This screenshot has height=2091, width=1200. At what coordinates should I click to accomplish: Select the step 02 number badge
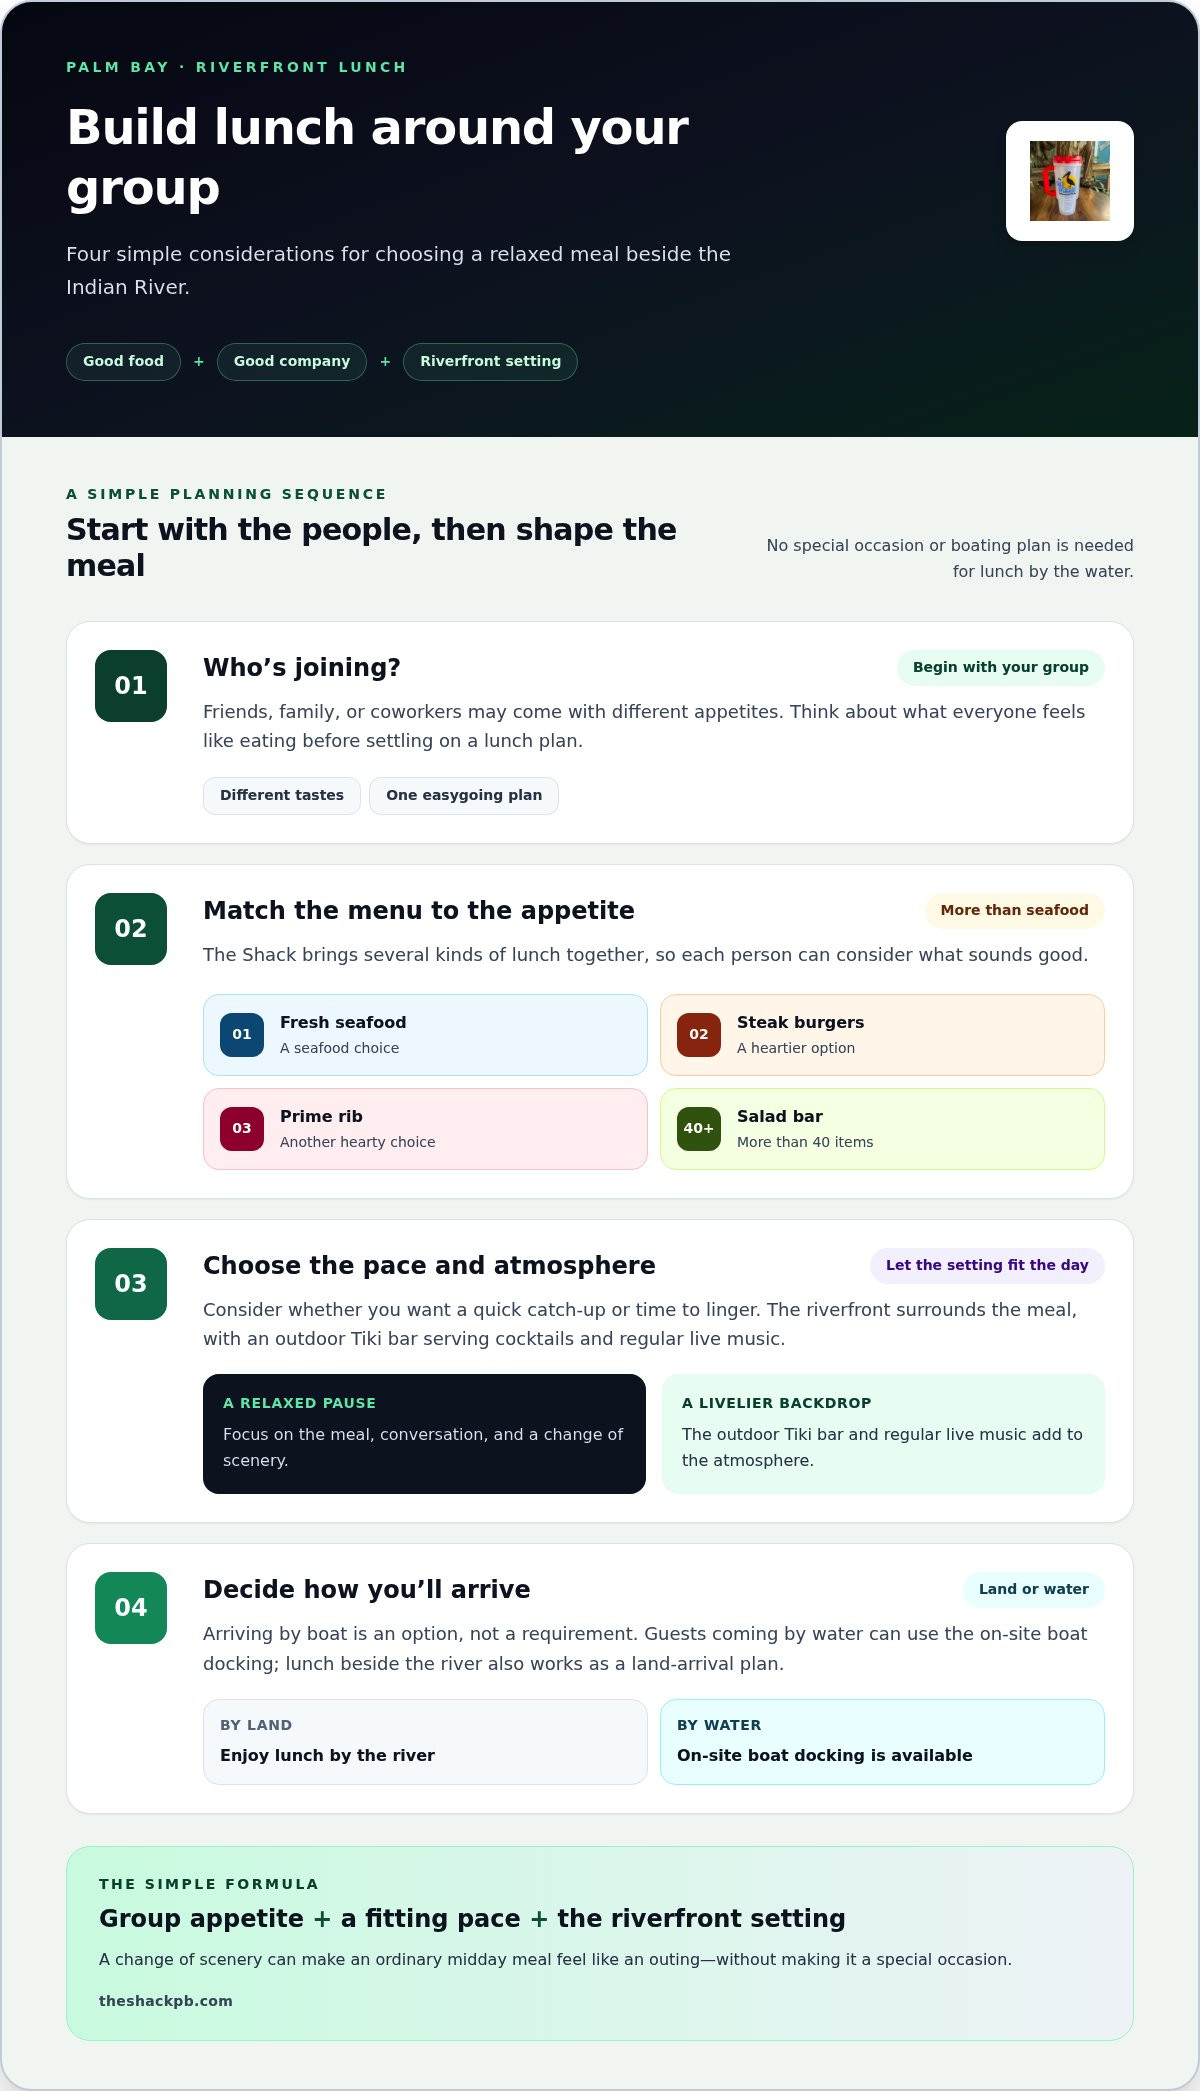click(131, 929)
